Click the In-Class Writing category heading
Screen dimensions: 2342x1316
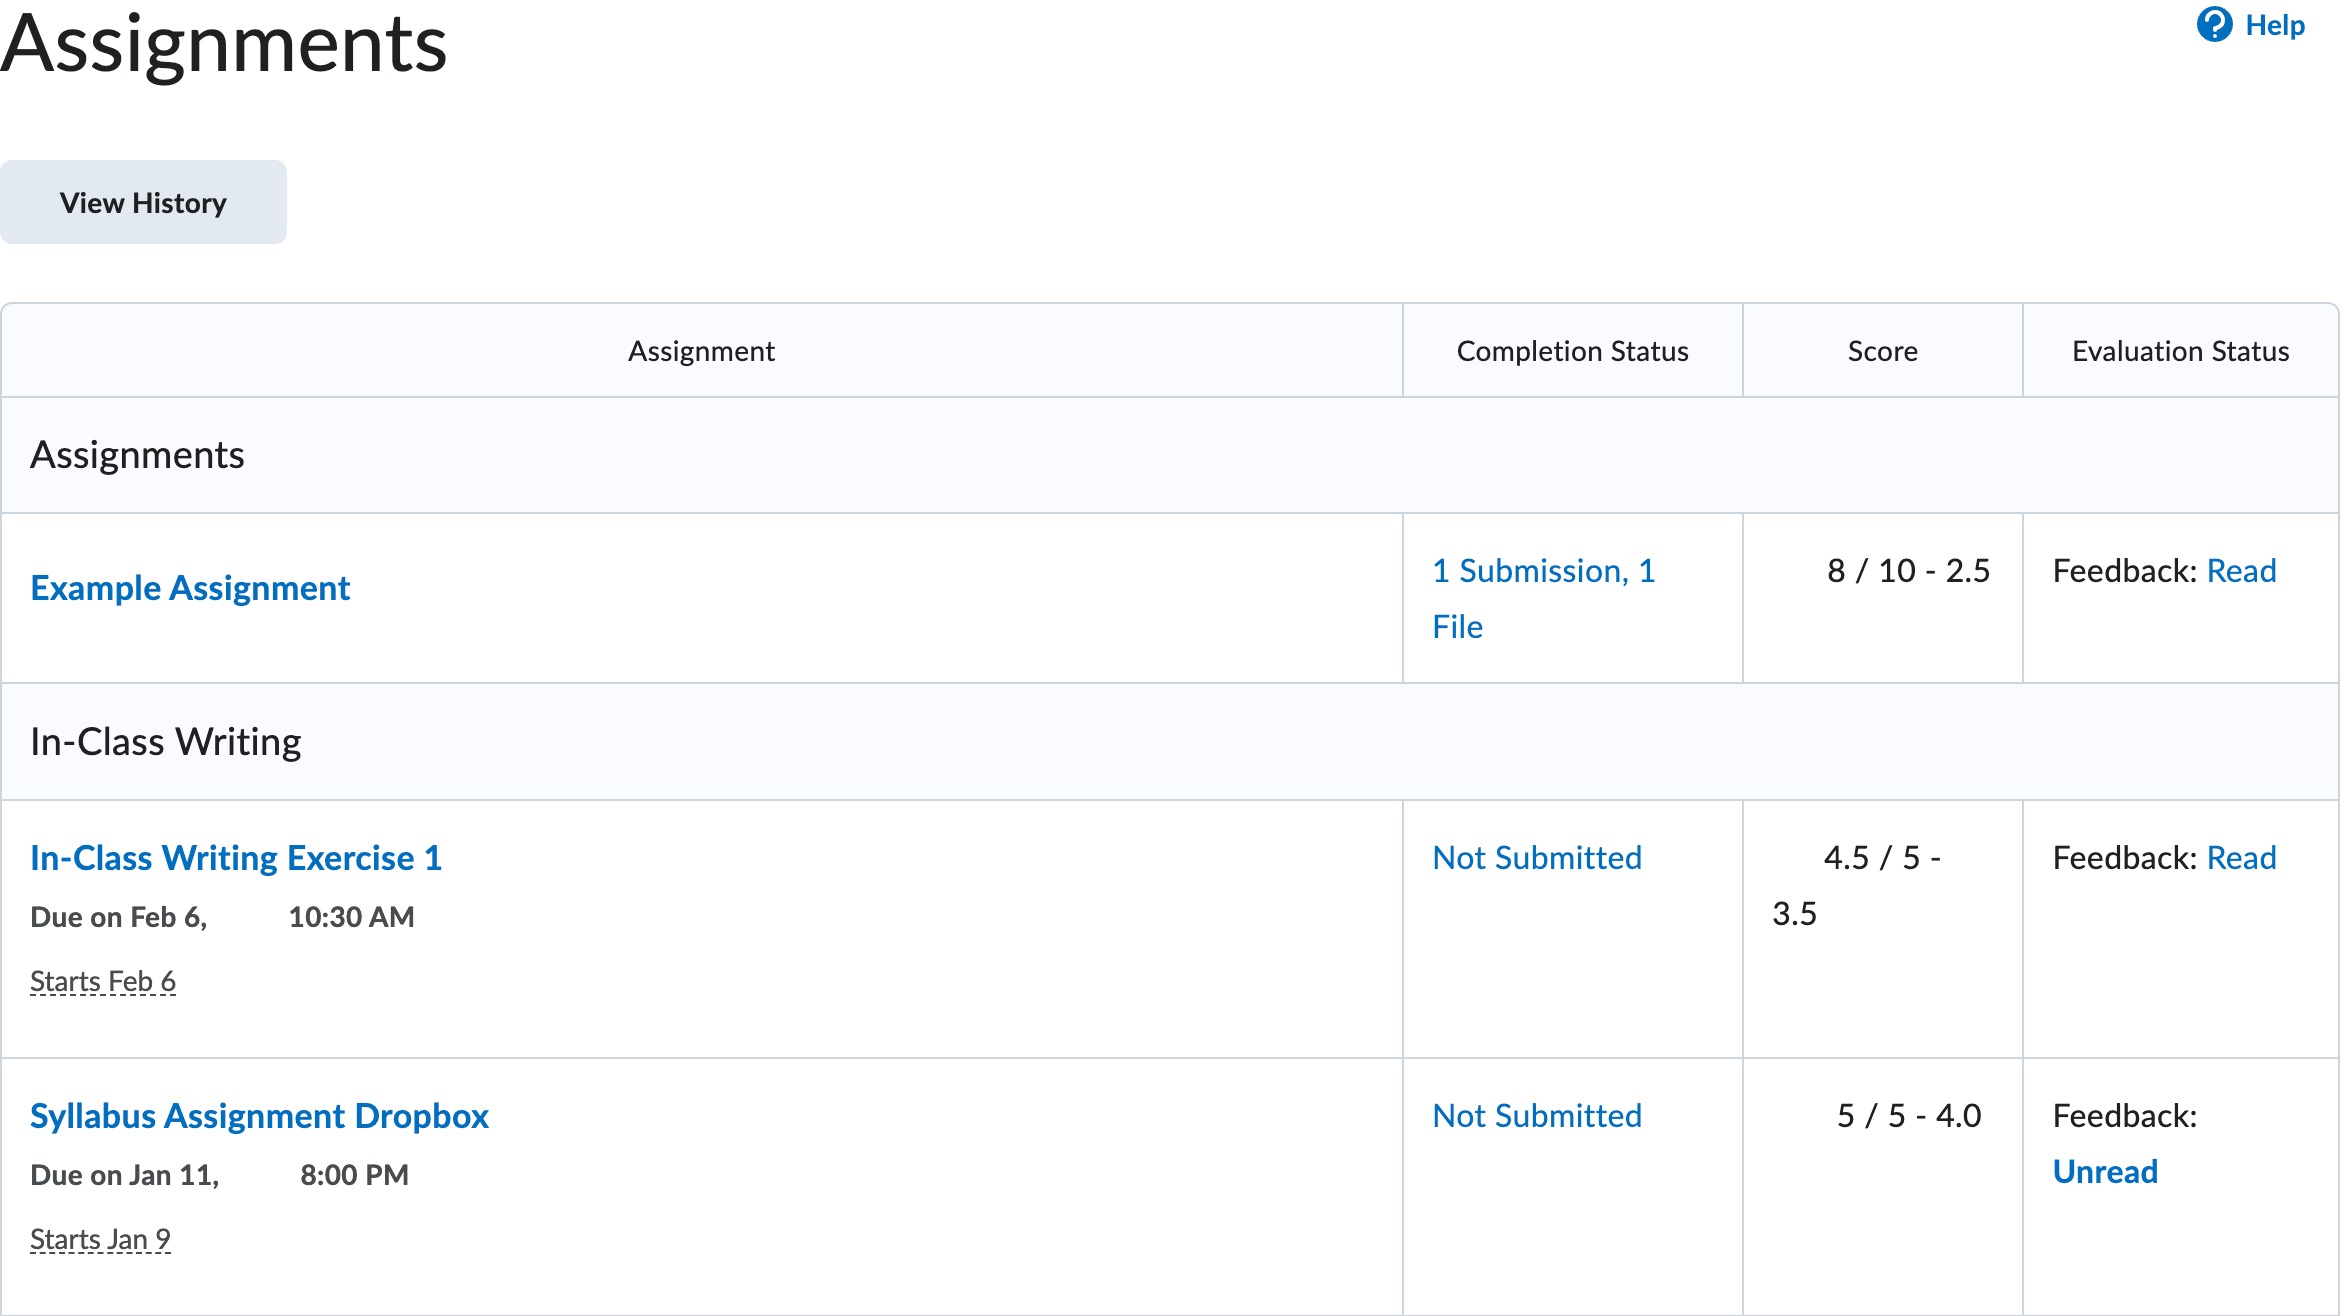click(166, 742)
